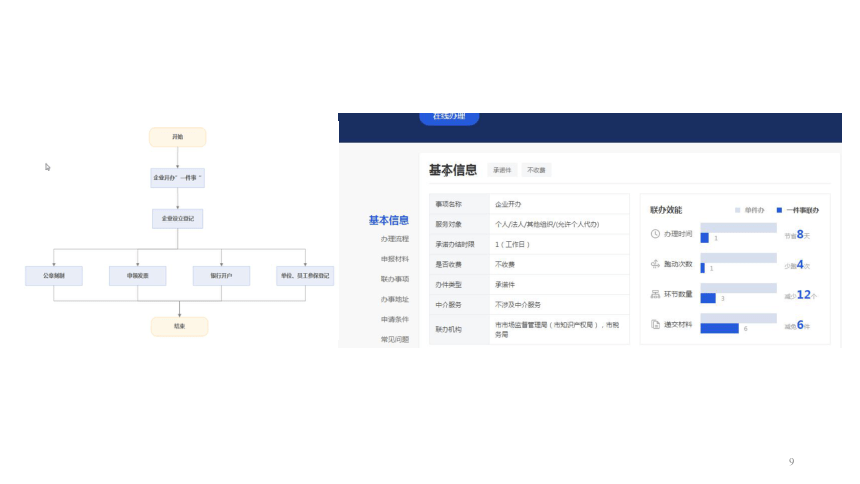Click the 一件事联办 blue legend square

click(x=779, y=210)
